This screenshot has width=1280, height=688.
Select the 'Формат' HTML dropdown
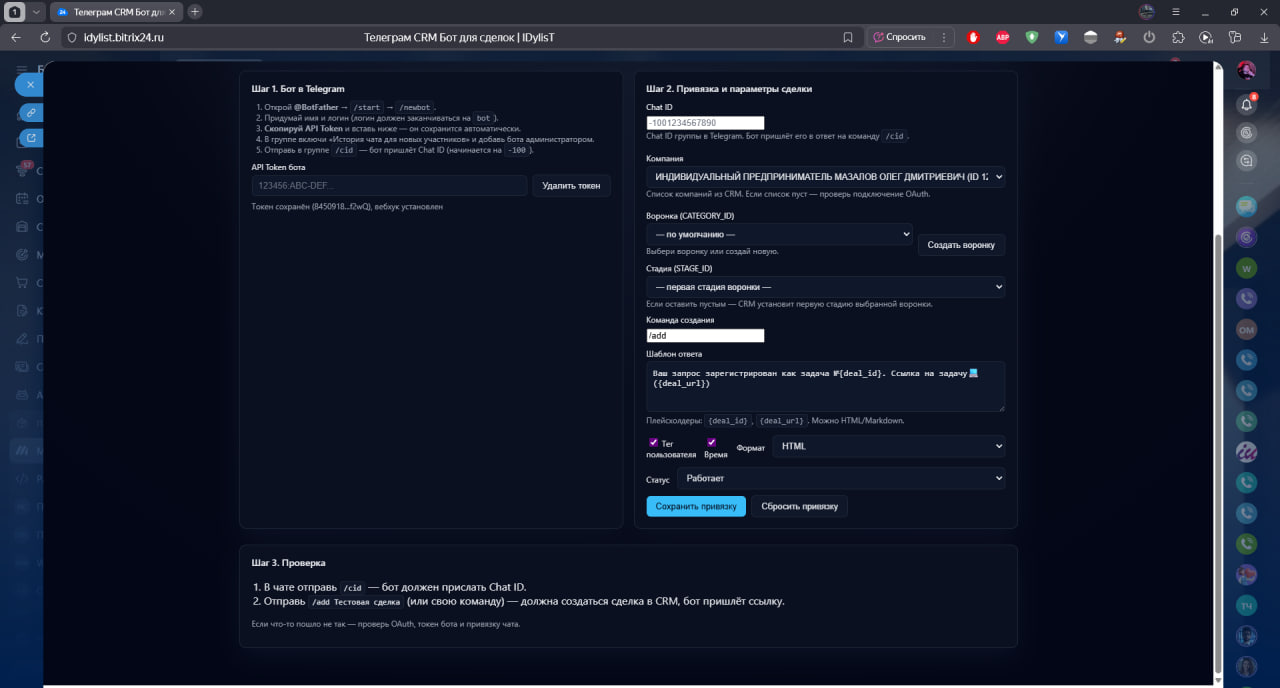tap(888, 446)
